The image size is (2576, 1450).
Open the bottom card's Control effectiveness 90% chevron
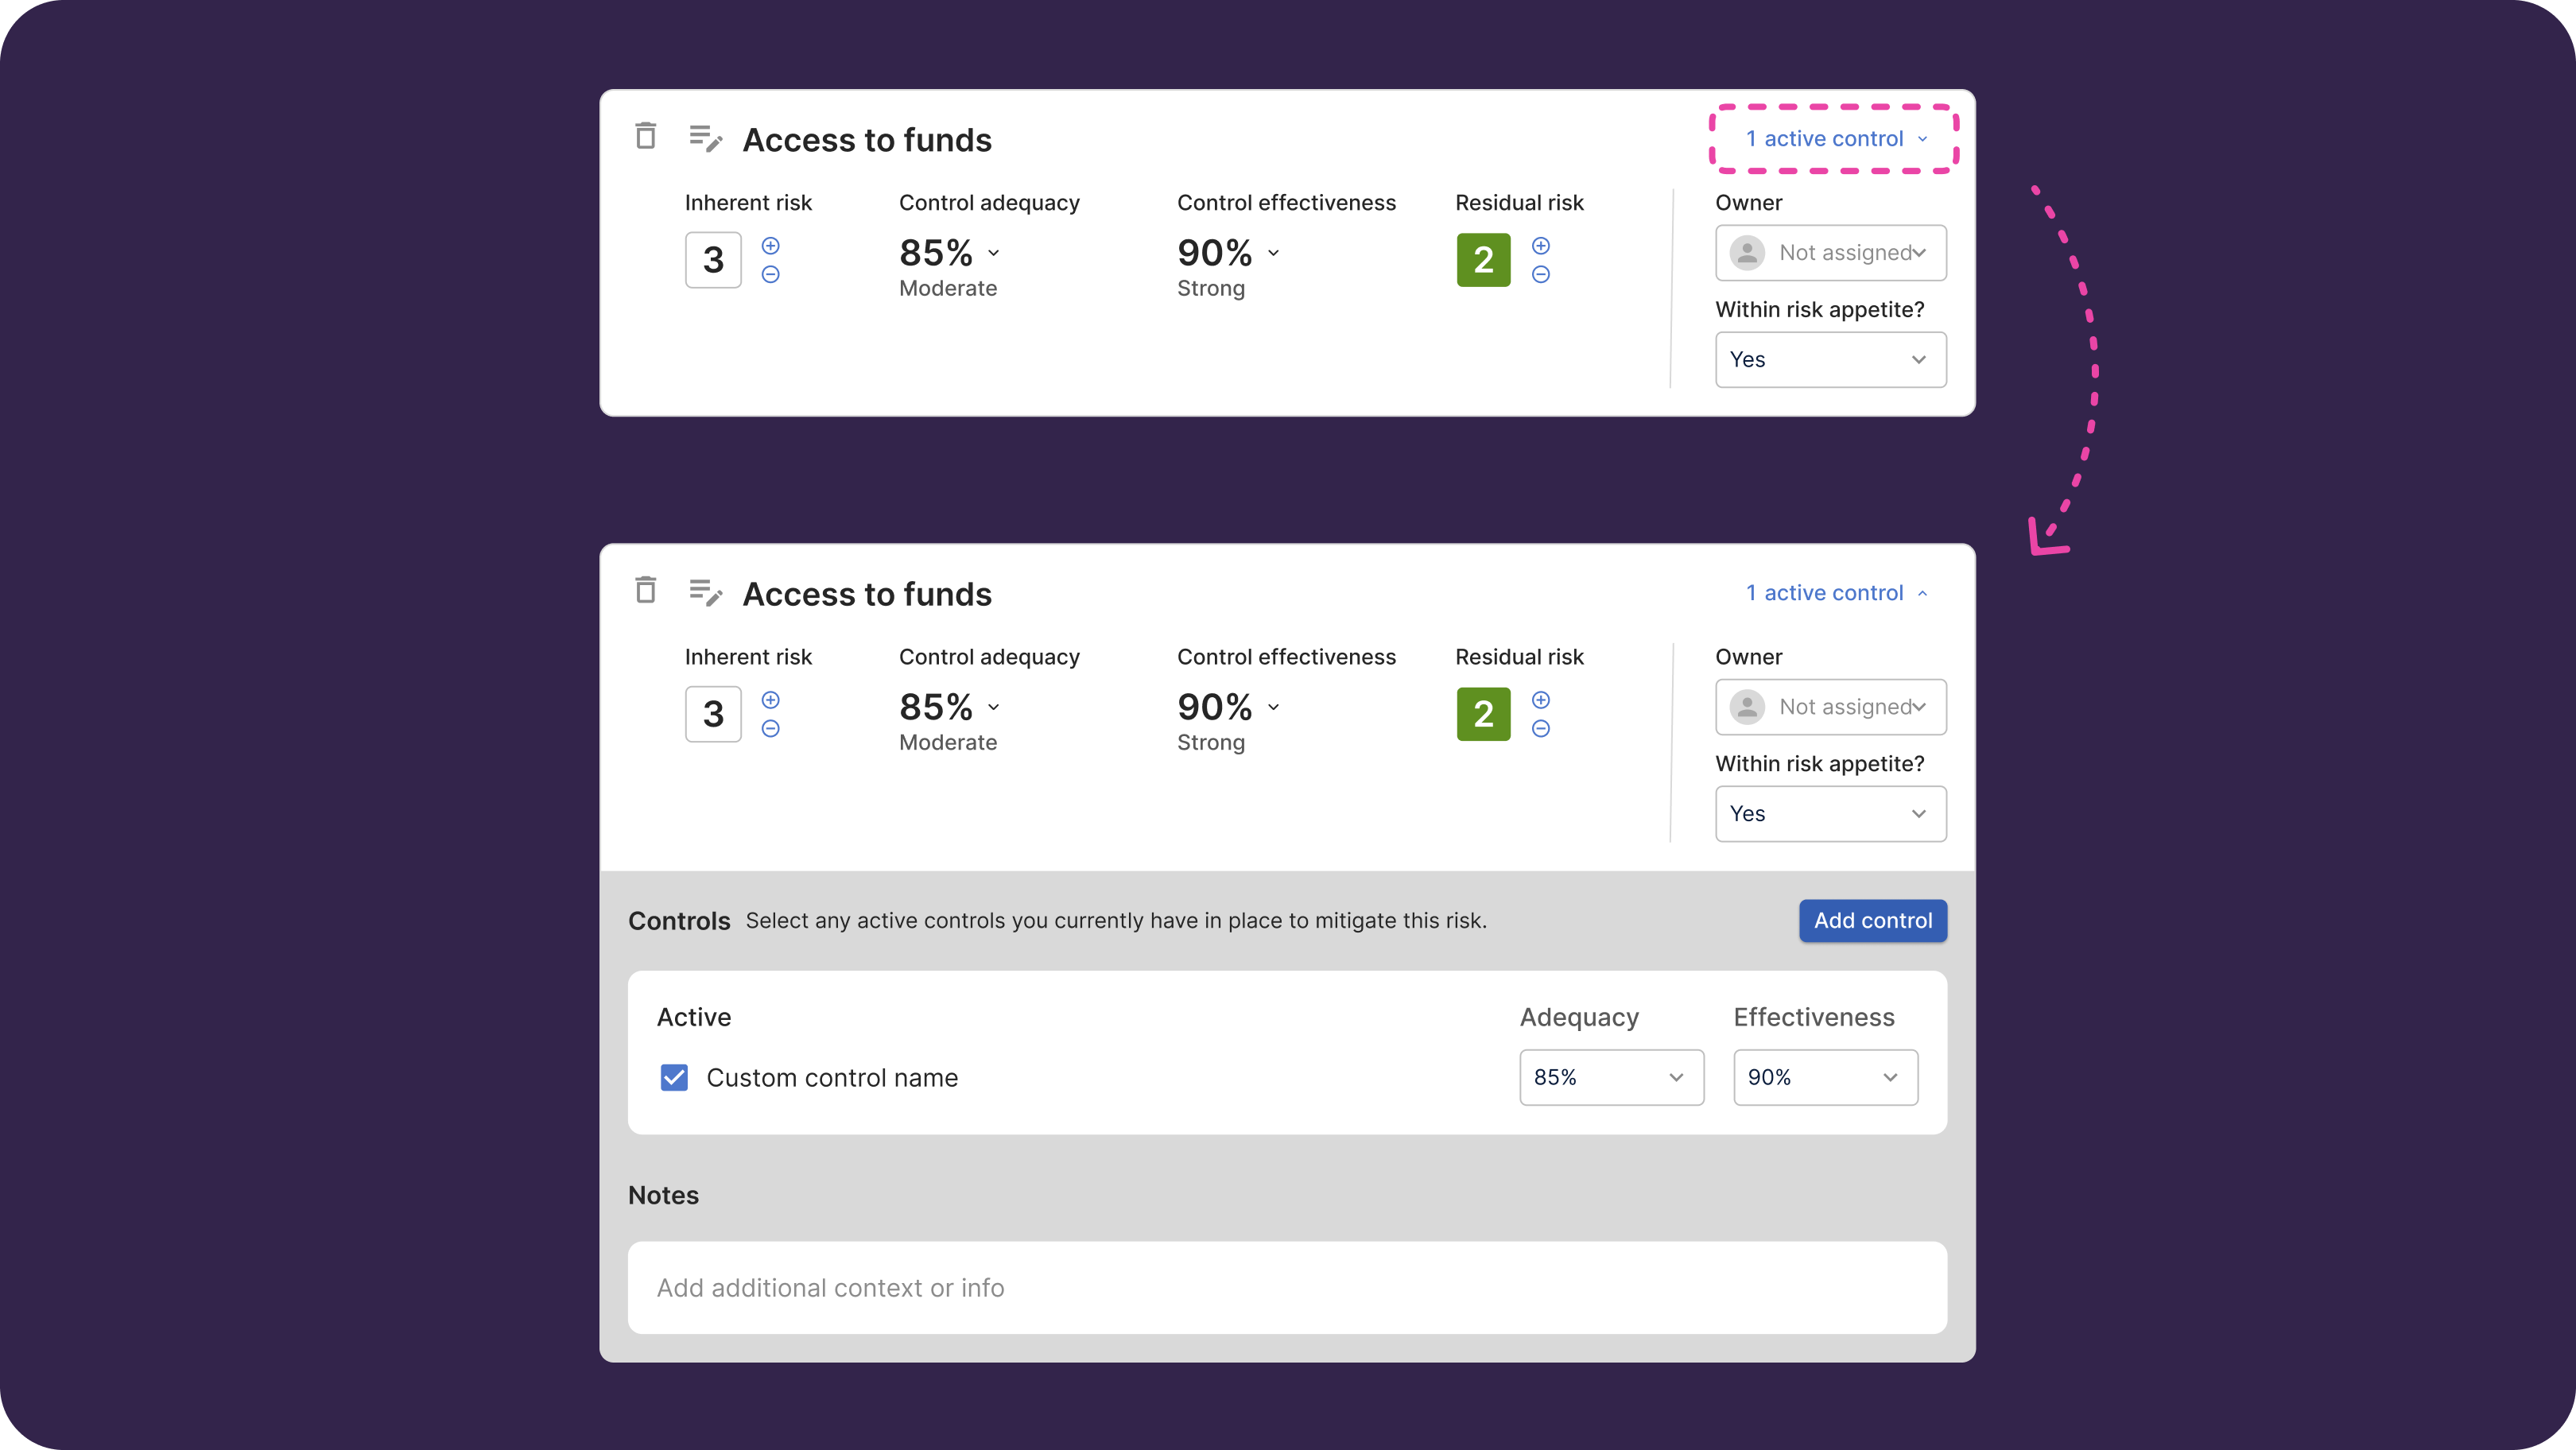tap(1273, 707)
